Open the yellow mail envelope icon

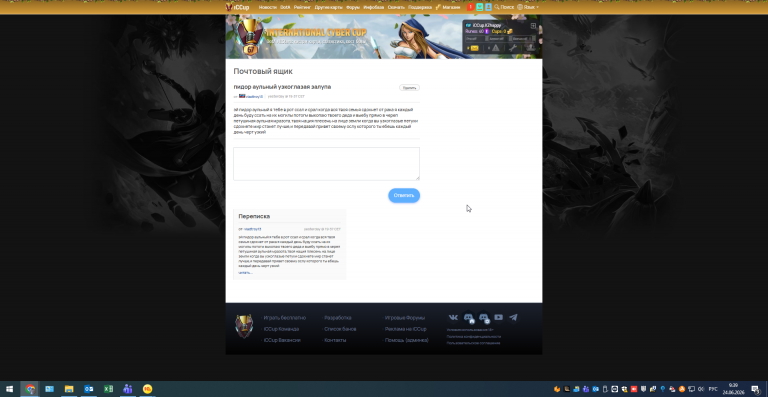(x=474, y=48)
